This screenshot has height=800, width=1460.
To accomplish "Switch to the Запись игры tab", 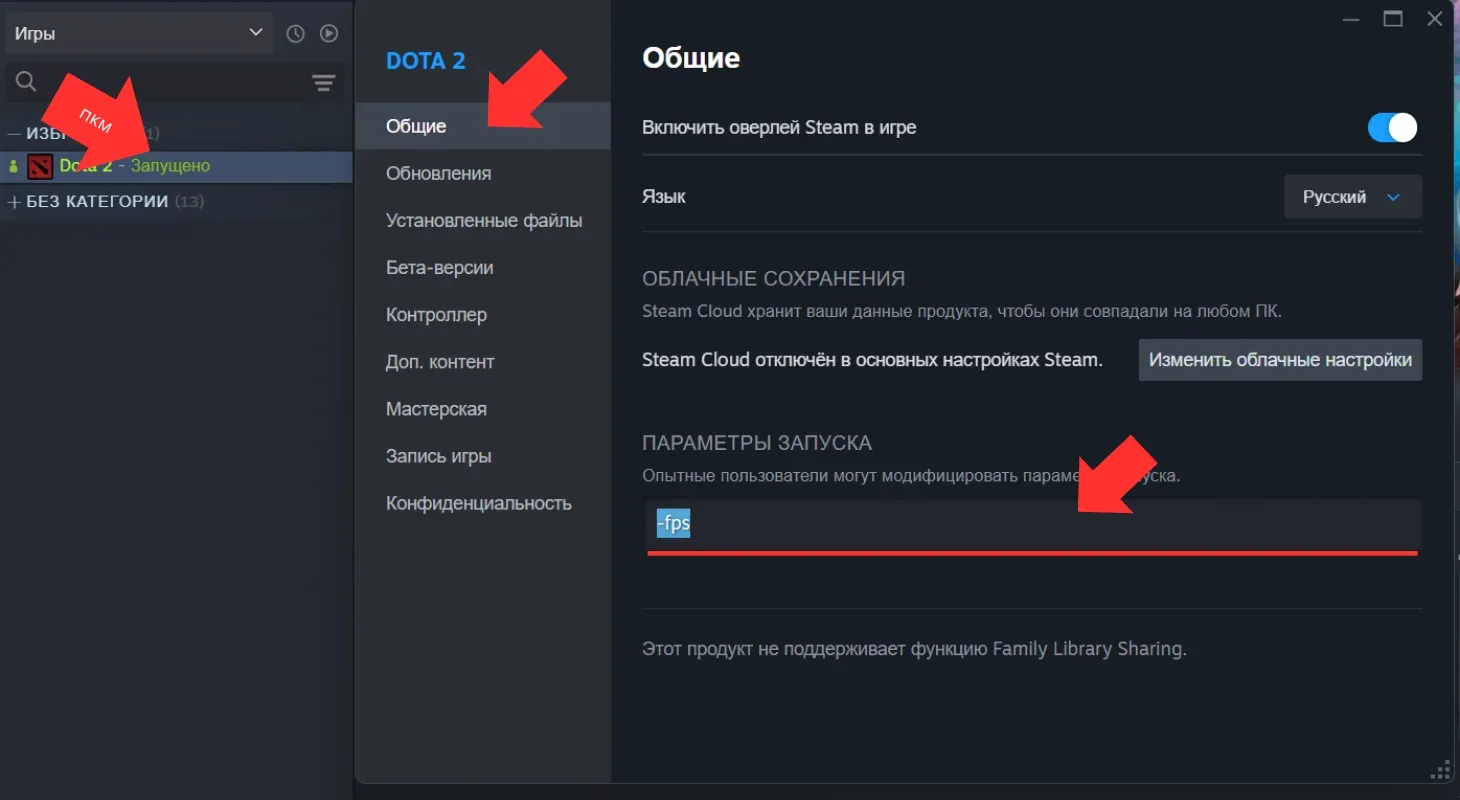I will (x=483, y=455).
